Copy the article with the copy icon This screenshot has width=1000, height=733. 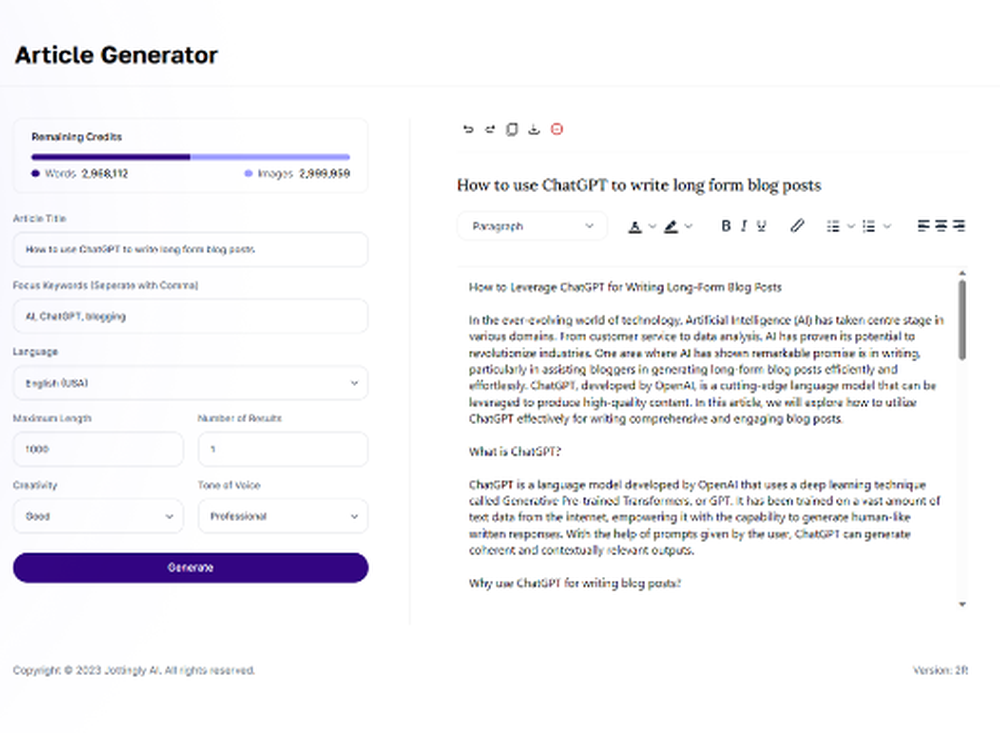click(512, 129)
